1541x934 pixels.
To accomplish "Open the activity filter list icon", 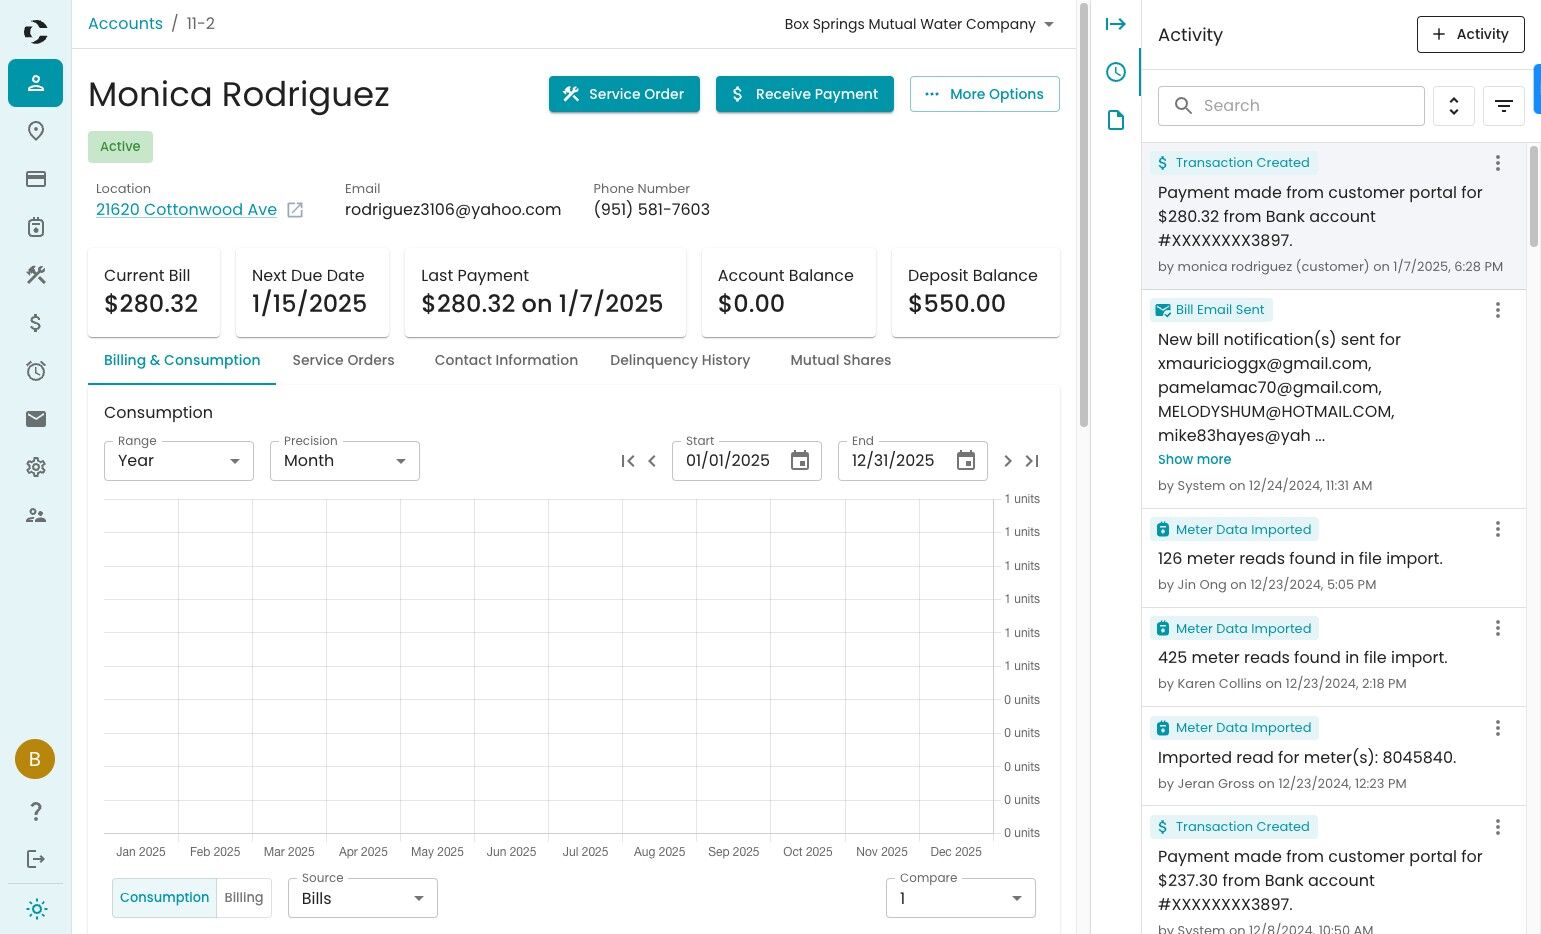I will click(x=1504, y=106).
